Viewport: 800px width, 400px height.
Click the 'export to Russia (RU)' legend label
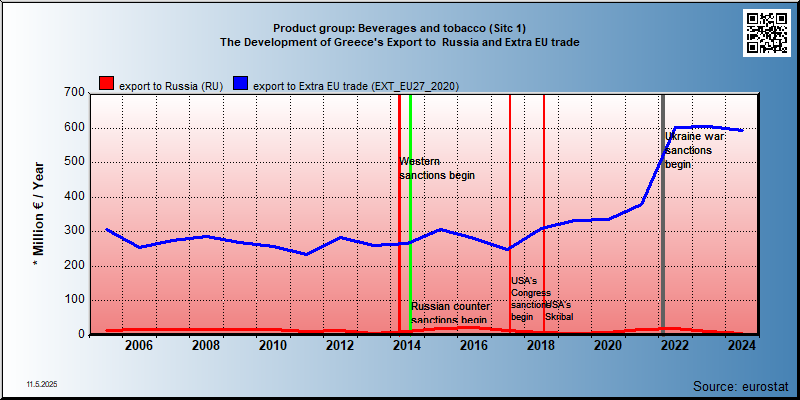click(171, 86)
